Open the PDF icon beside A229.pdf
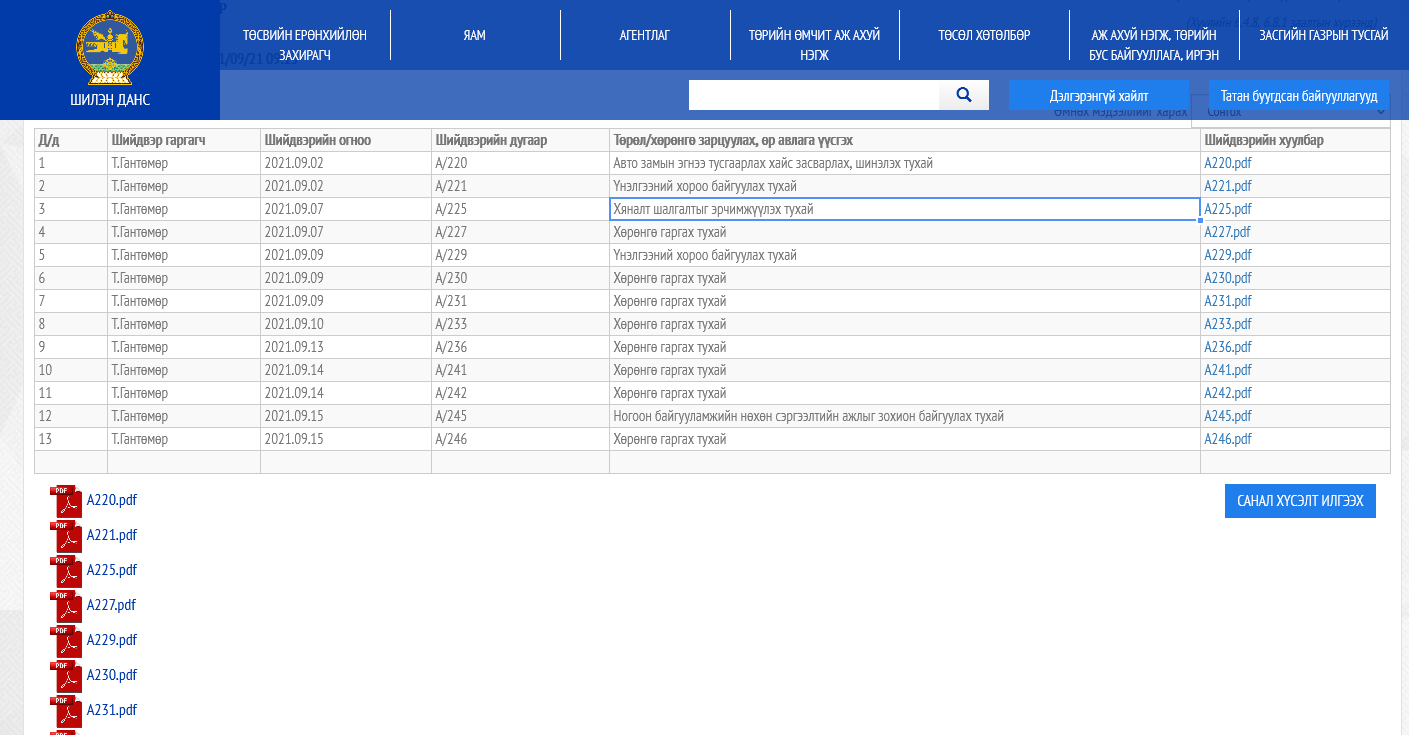The height and width of the screenshot is (735, 1409). click(x=67, y=641)
